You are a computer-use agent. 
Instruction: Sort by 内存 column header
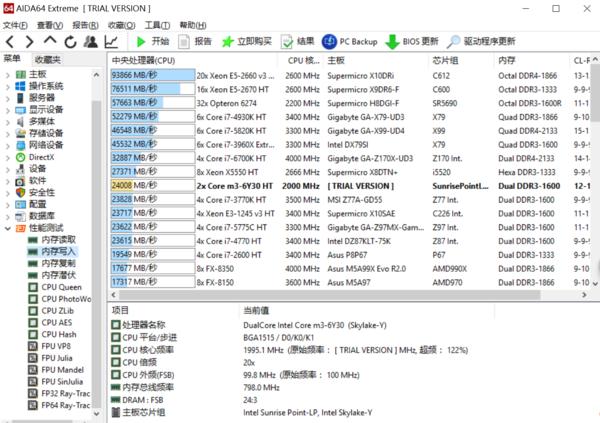(x=532, y=60)
